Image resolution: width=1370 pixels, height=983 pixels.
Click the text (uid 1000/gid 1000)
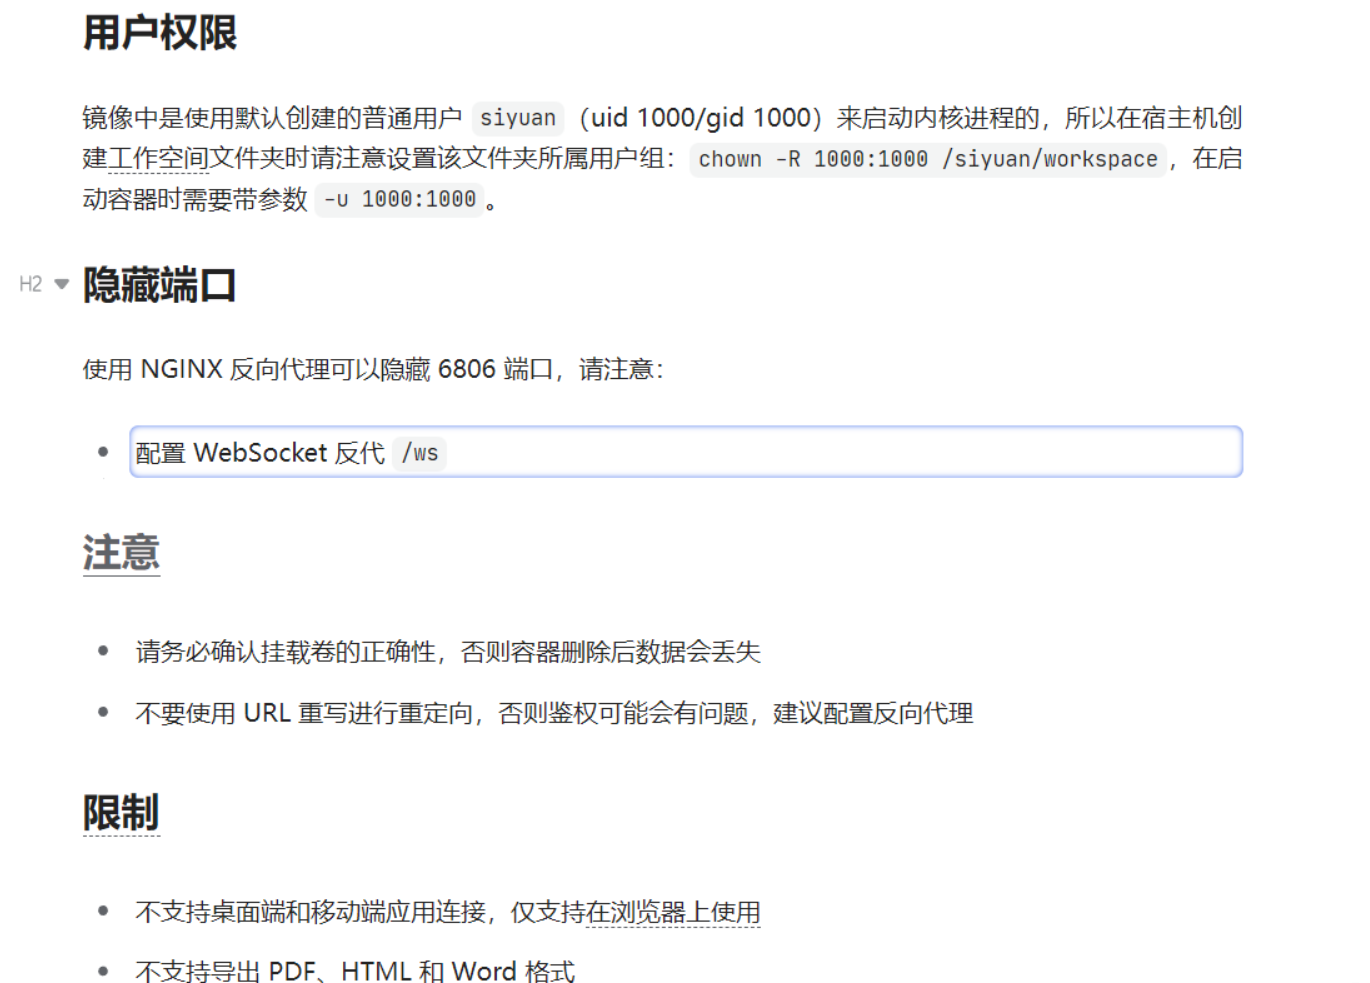click(x=700, y=118)
